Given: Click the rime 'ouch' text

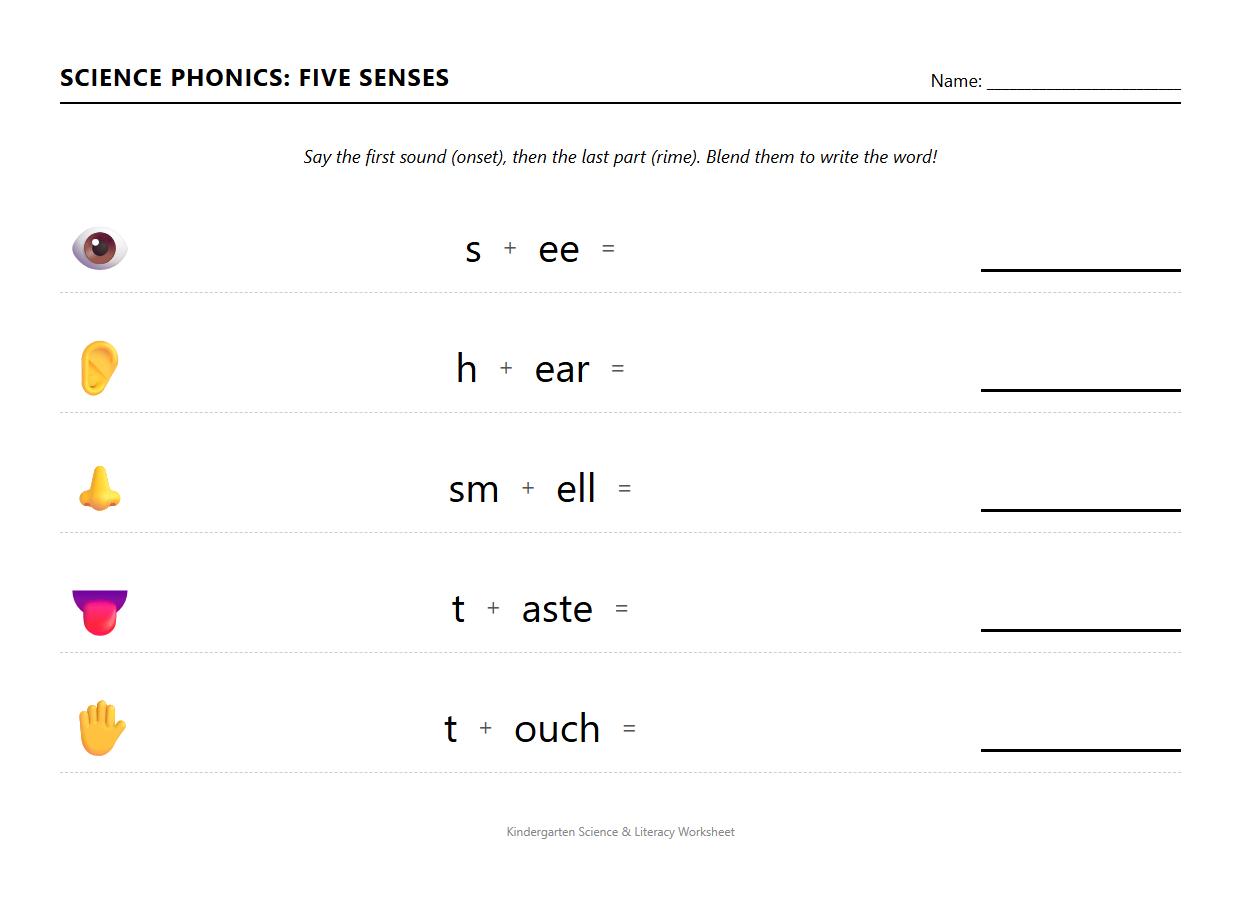Looking at the screenshot, I should click(x=557, y=729).
